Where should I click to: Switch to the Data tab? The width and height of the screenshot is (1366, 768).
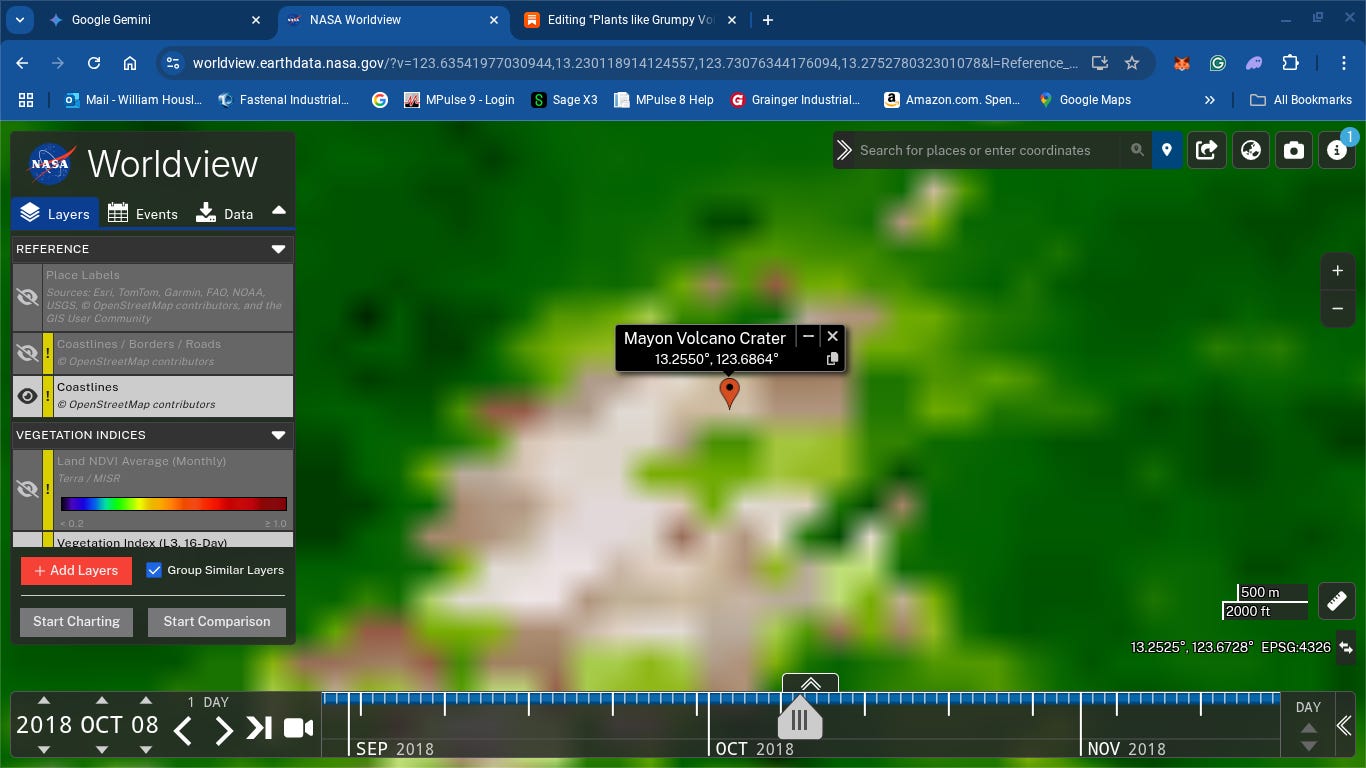(225, 213)
